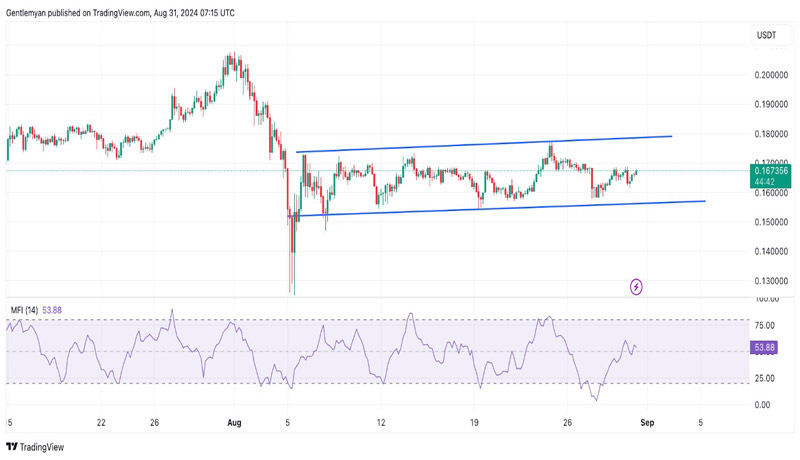Click the 25.00 level on MFI axis
This screenshot has height=460, width=800.
764,378
